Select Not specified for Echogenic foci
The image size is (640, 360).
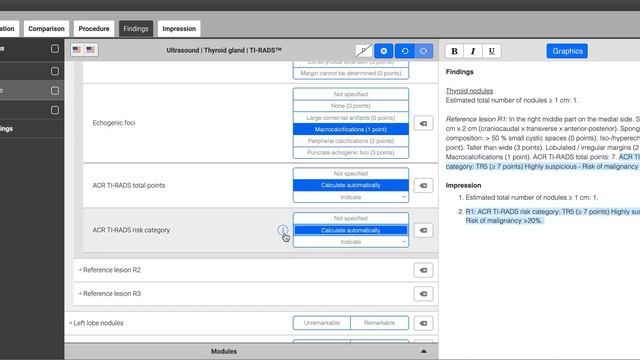click(x=351, y=94)
